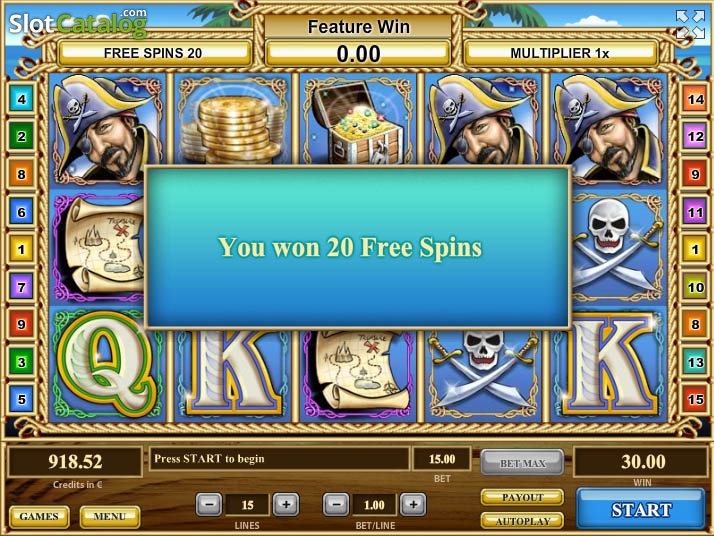714x536 pixels.
Task: Select payline marker 4 on left
Action: 21,98
